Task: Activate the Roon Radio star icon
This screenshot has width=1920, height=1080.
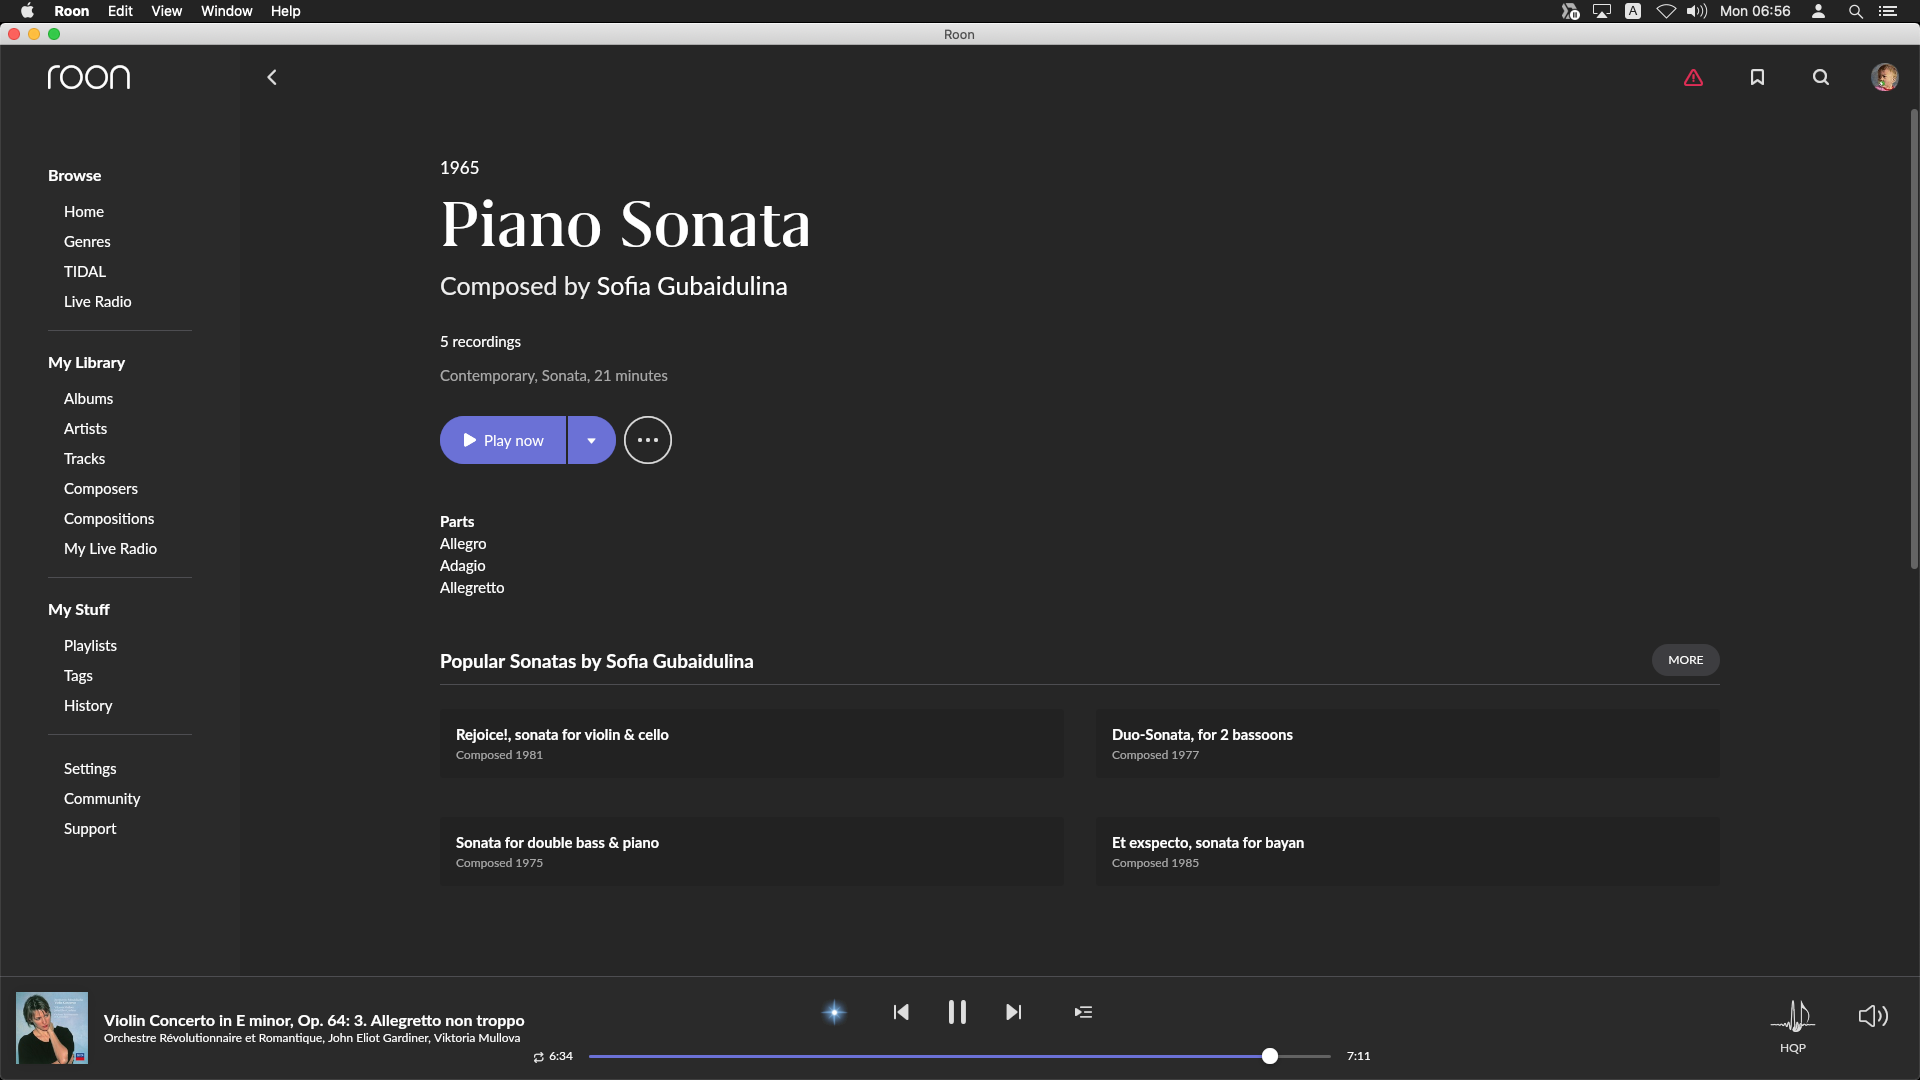Action: click(x=834, y=1012)
